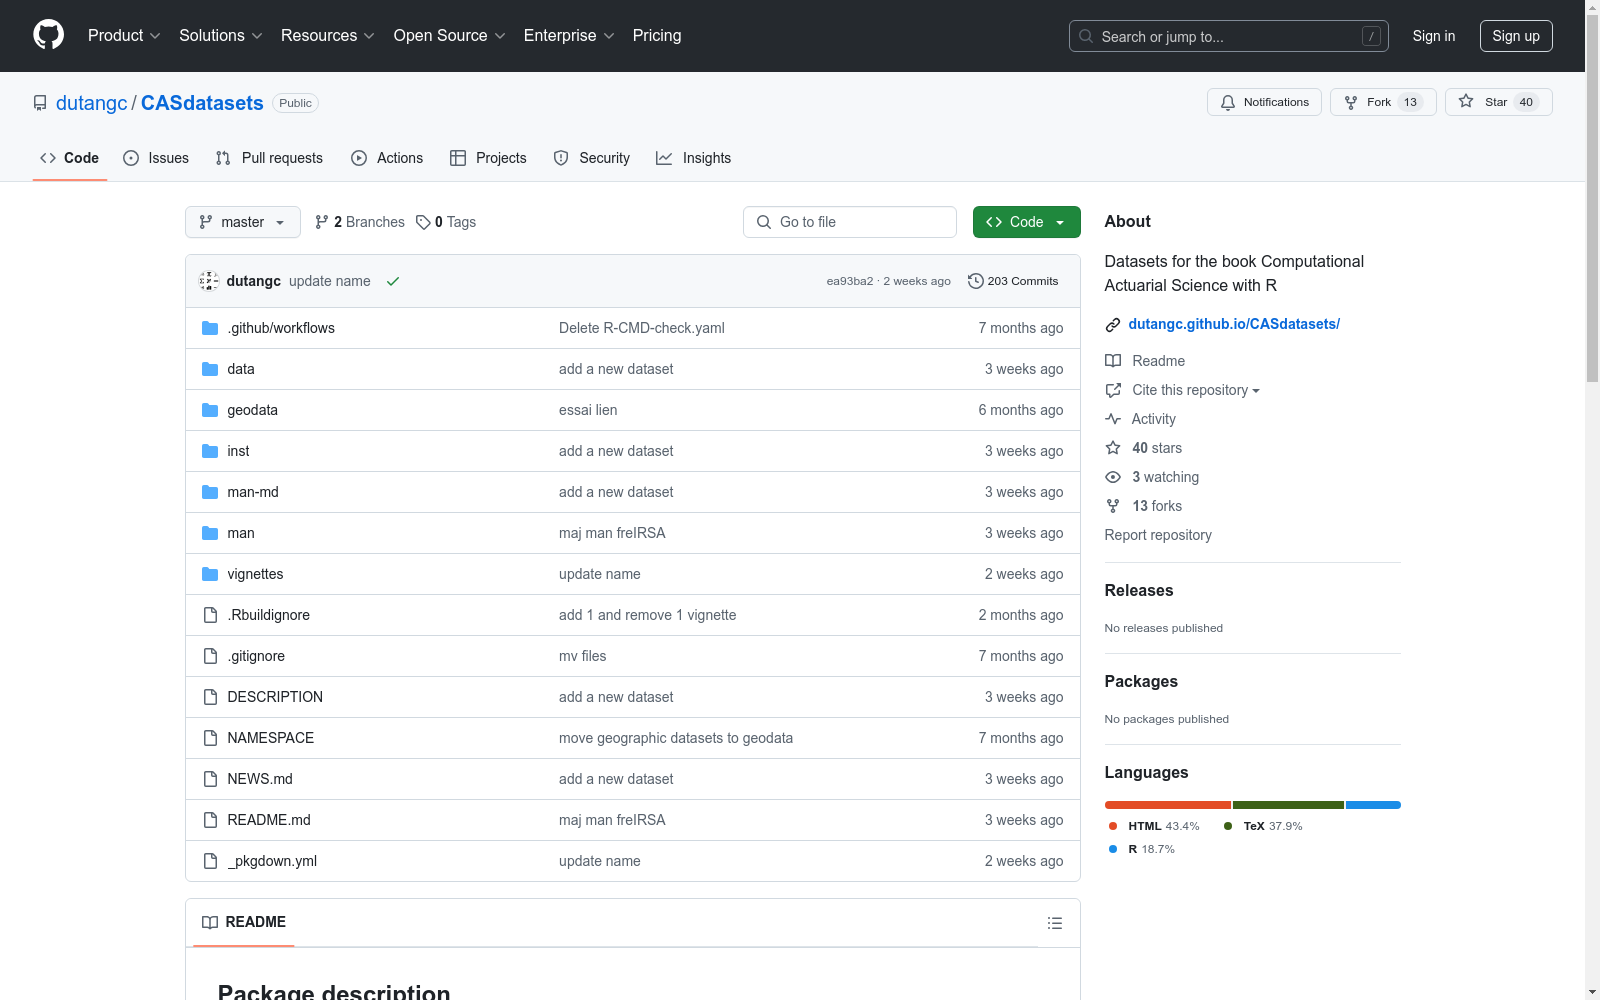This screenshot has width=1600, height=1000.
Task: Click the eye icon beside 3 watching
Action: tap(1113, 477)
